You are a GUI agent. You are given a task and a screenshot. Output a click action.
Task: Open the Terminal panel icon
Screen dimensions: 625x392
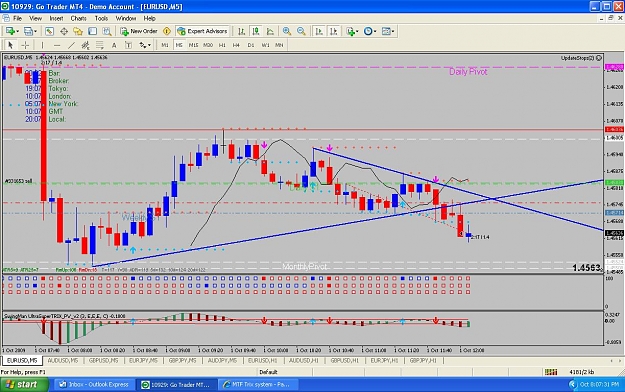pyautogui.click(x=92, y=31)
